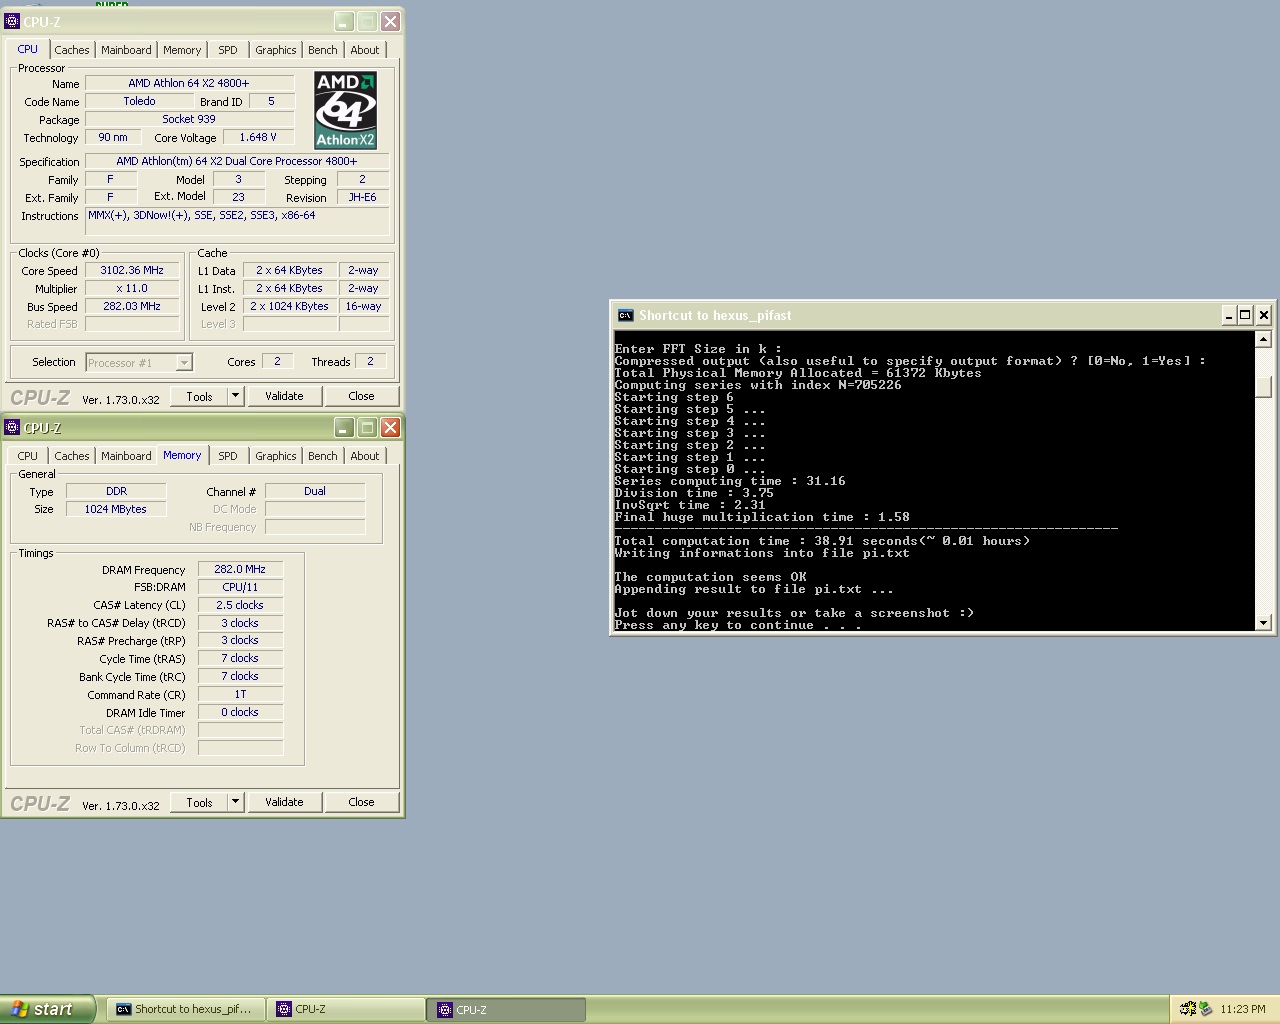Open the Mainboard tab in the lower CPU-Z window
This screenshot has height=1024, width=1280.
(126, 456)
